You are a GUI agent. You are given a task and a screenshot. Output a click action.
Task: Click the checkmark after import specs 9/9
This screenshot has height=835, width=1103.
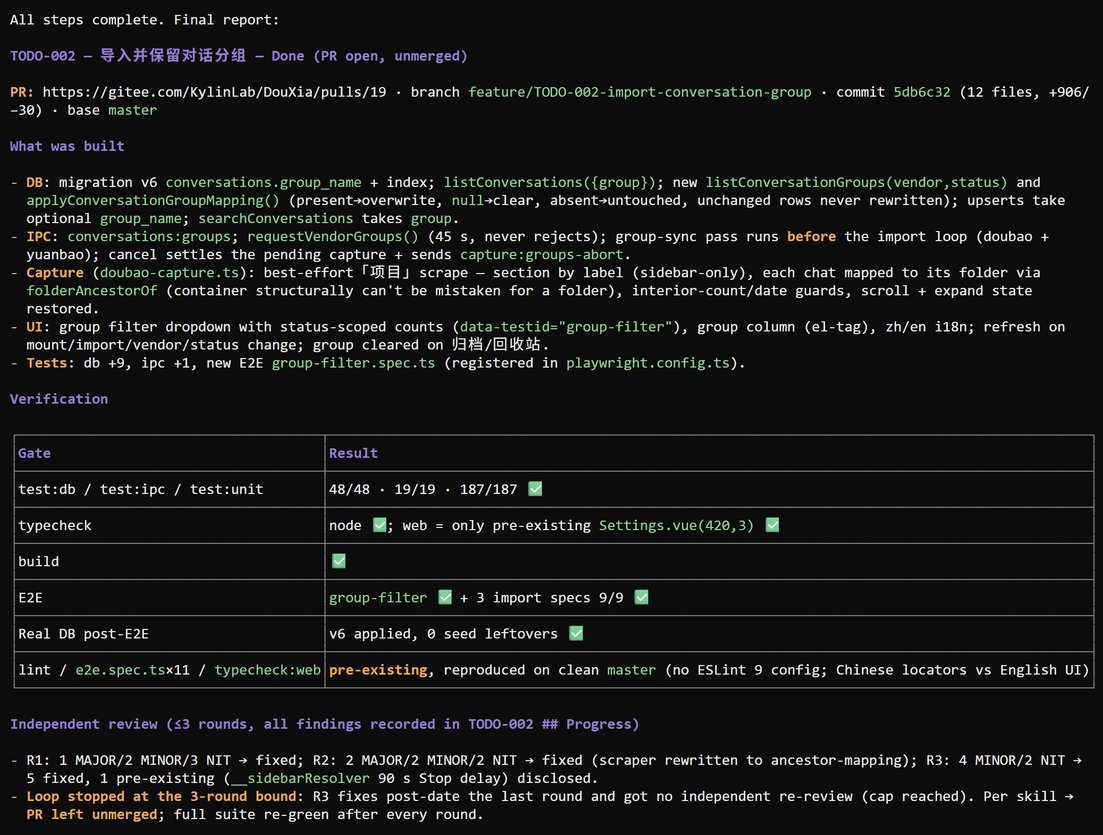click(641, 597)
